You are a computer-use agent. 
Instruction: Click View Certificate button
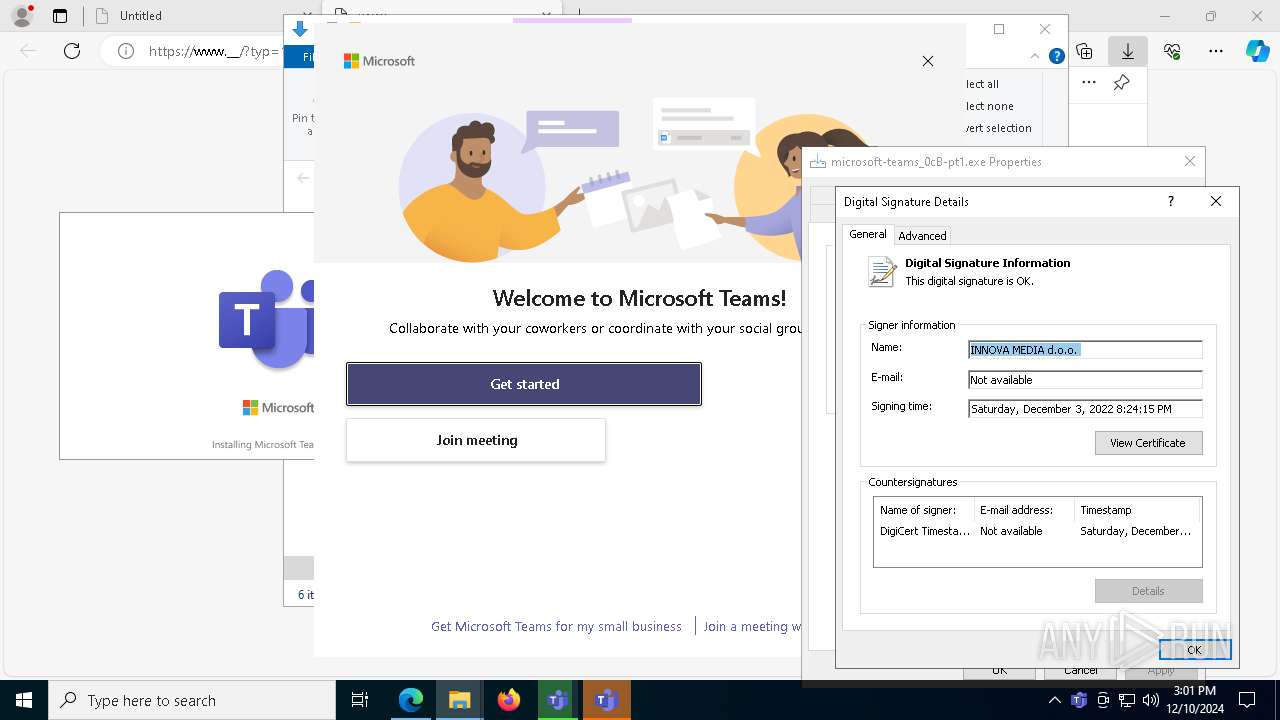pyautogui.click(x=1148, y=443)
